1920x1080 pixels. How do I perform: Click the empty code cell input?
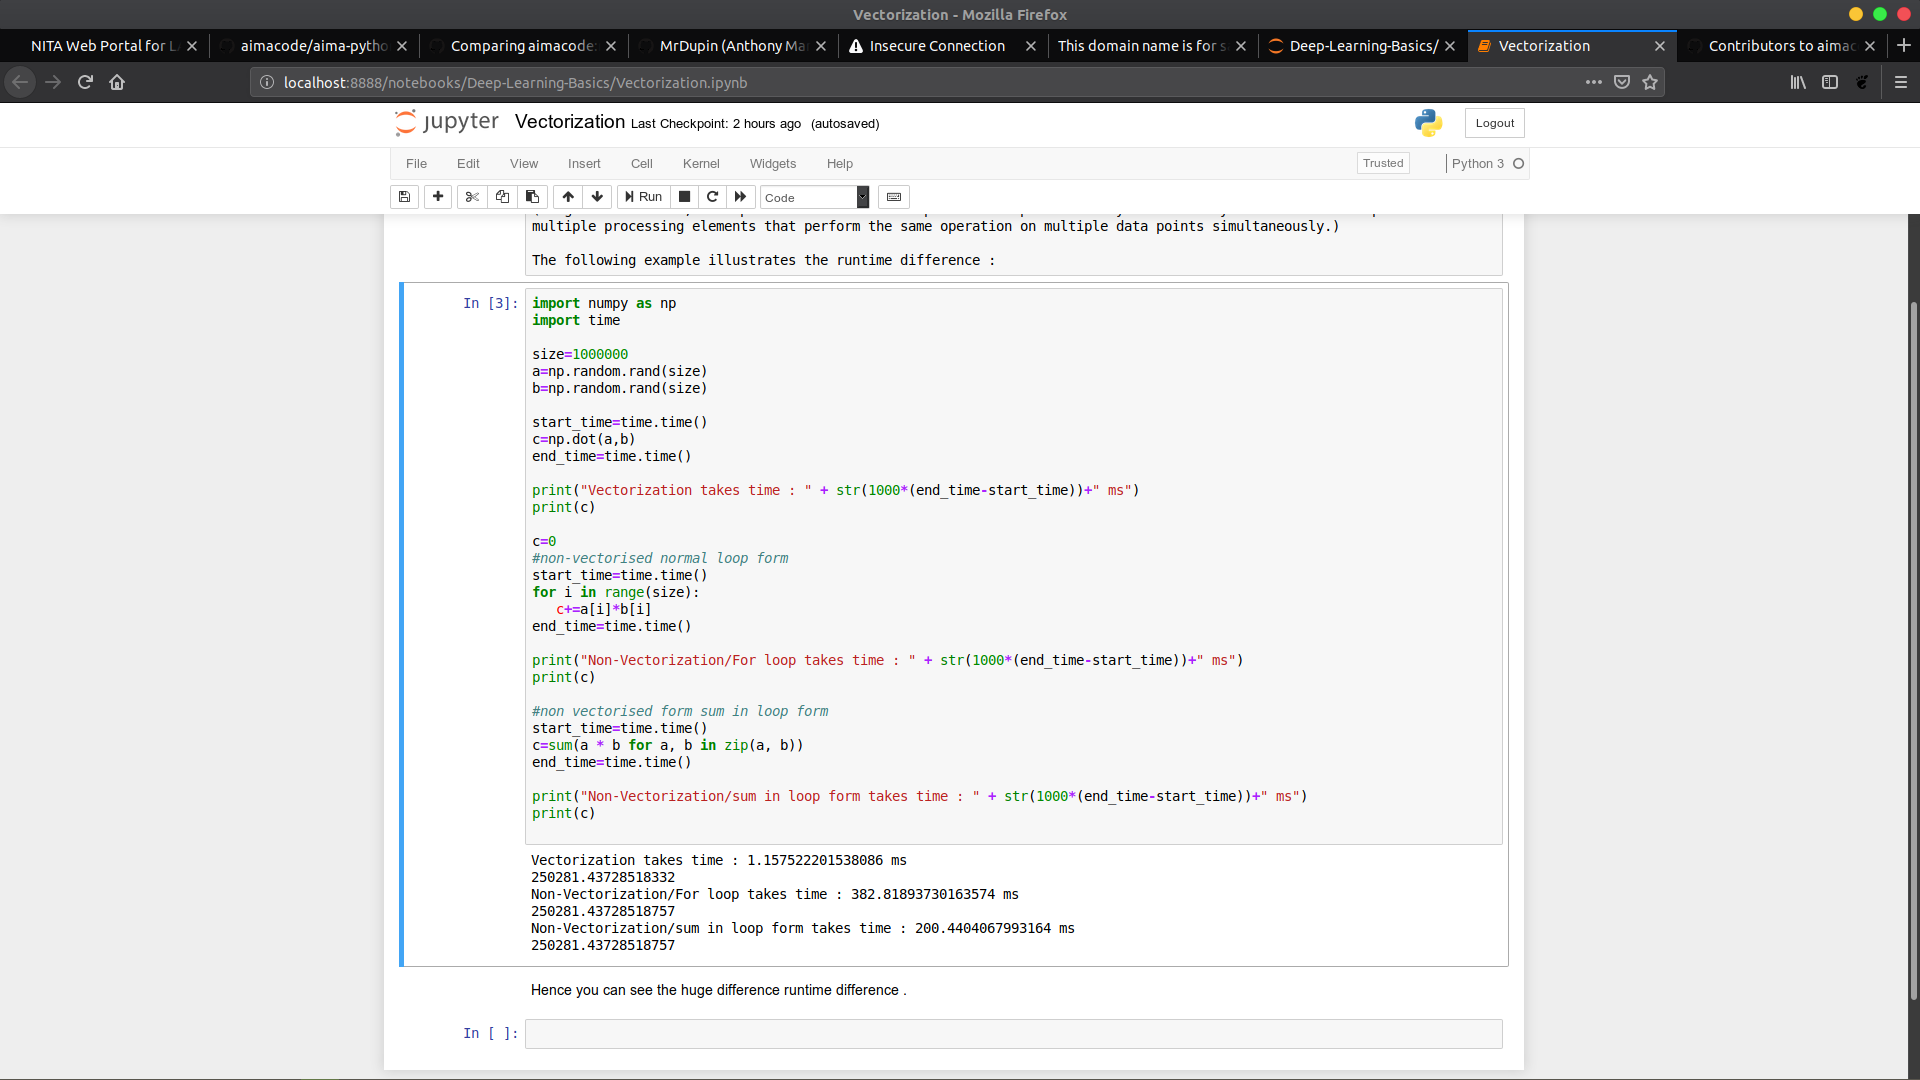click(1013, 1034)
